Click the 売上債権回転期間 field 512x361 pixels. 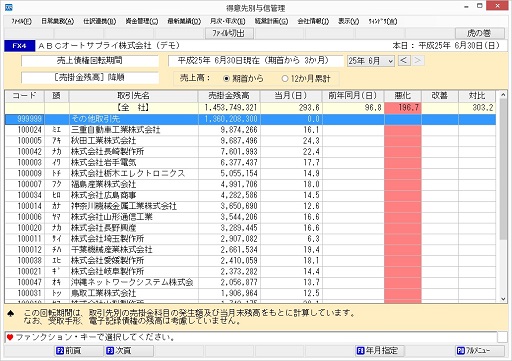(x=90, y=61)
